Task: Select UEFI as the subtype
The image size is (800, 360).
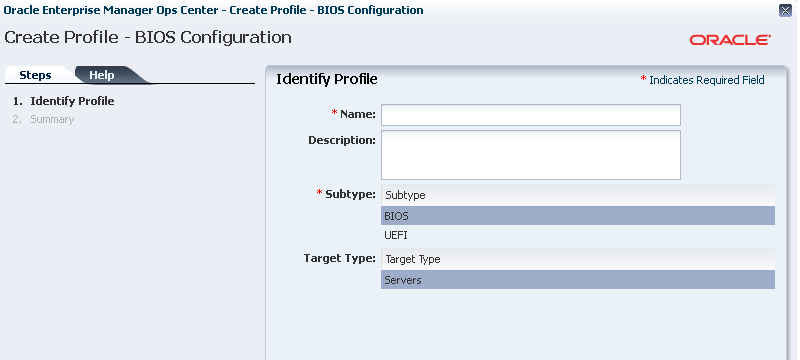Action: [578, 236]
